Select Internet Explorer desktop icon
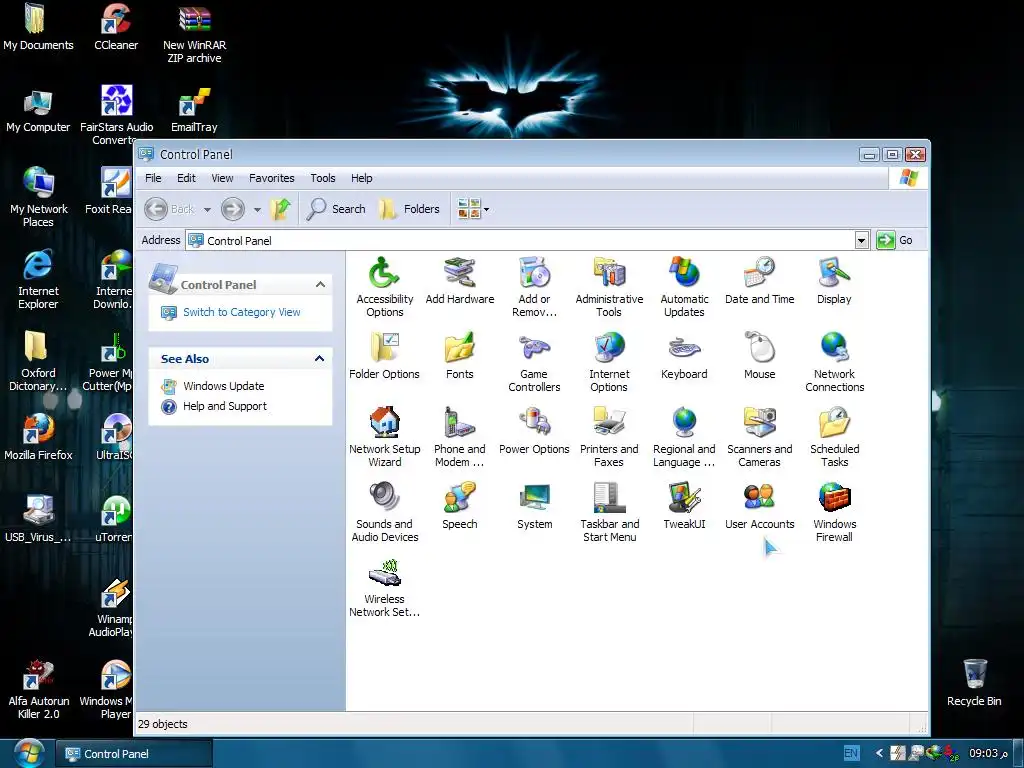 (38, 280)
